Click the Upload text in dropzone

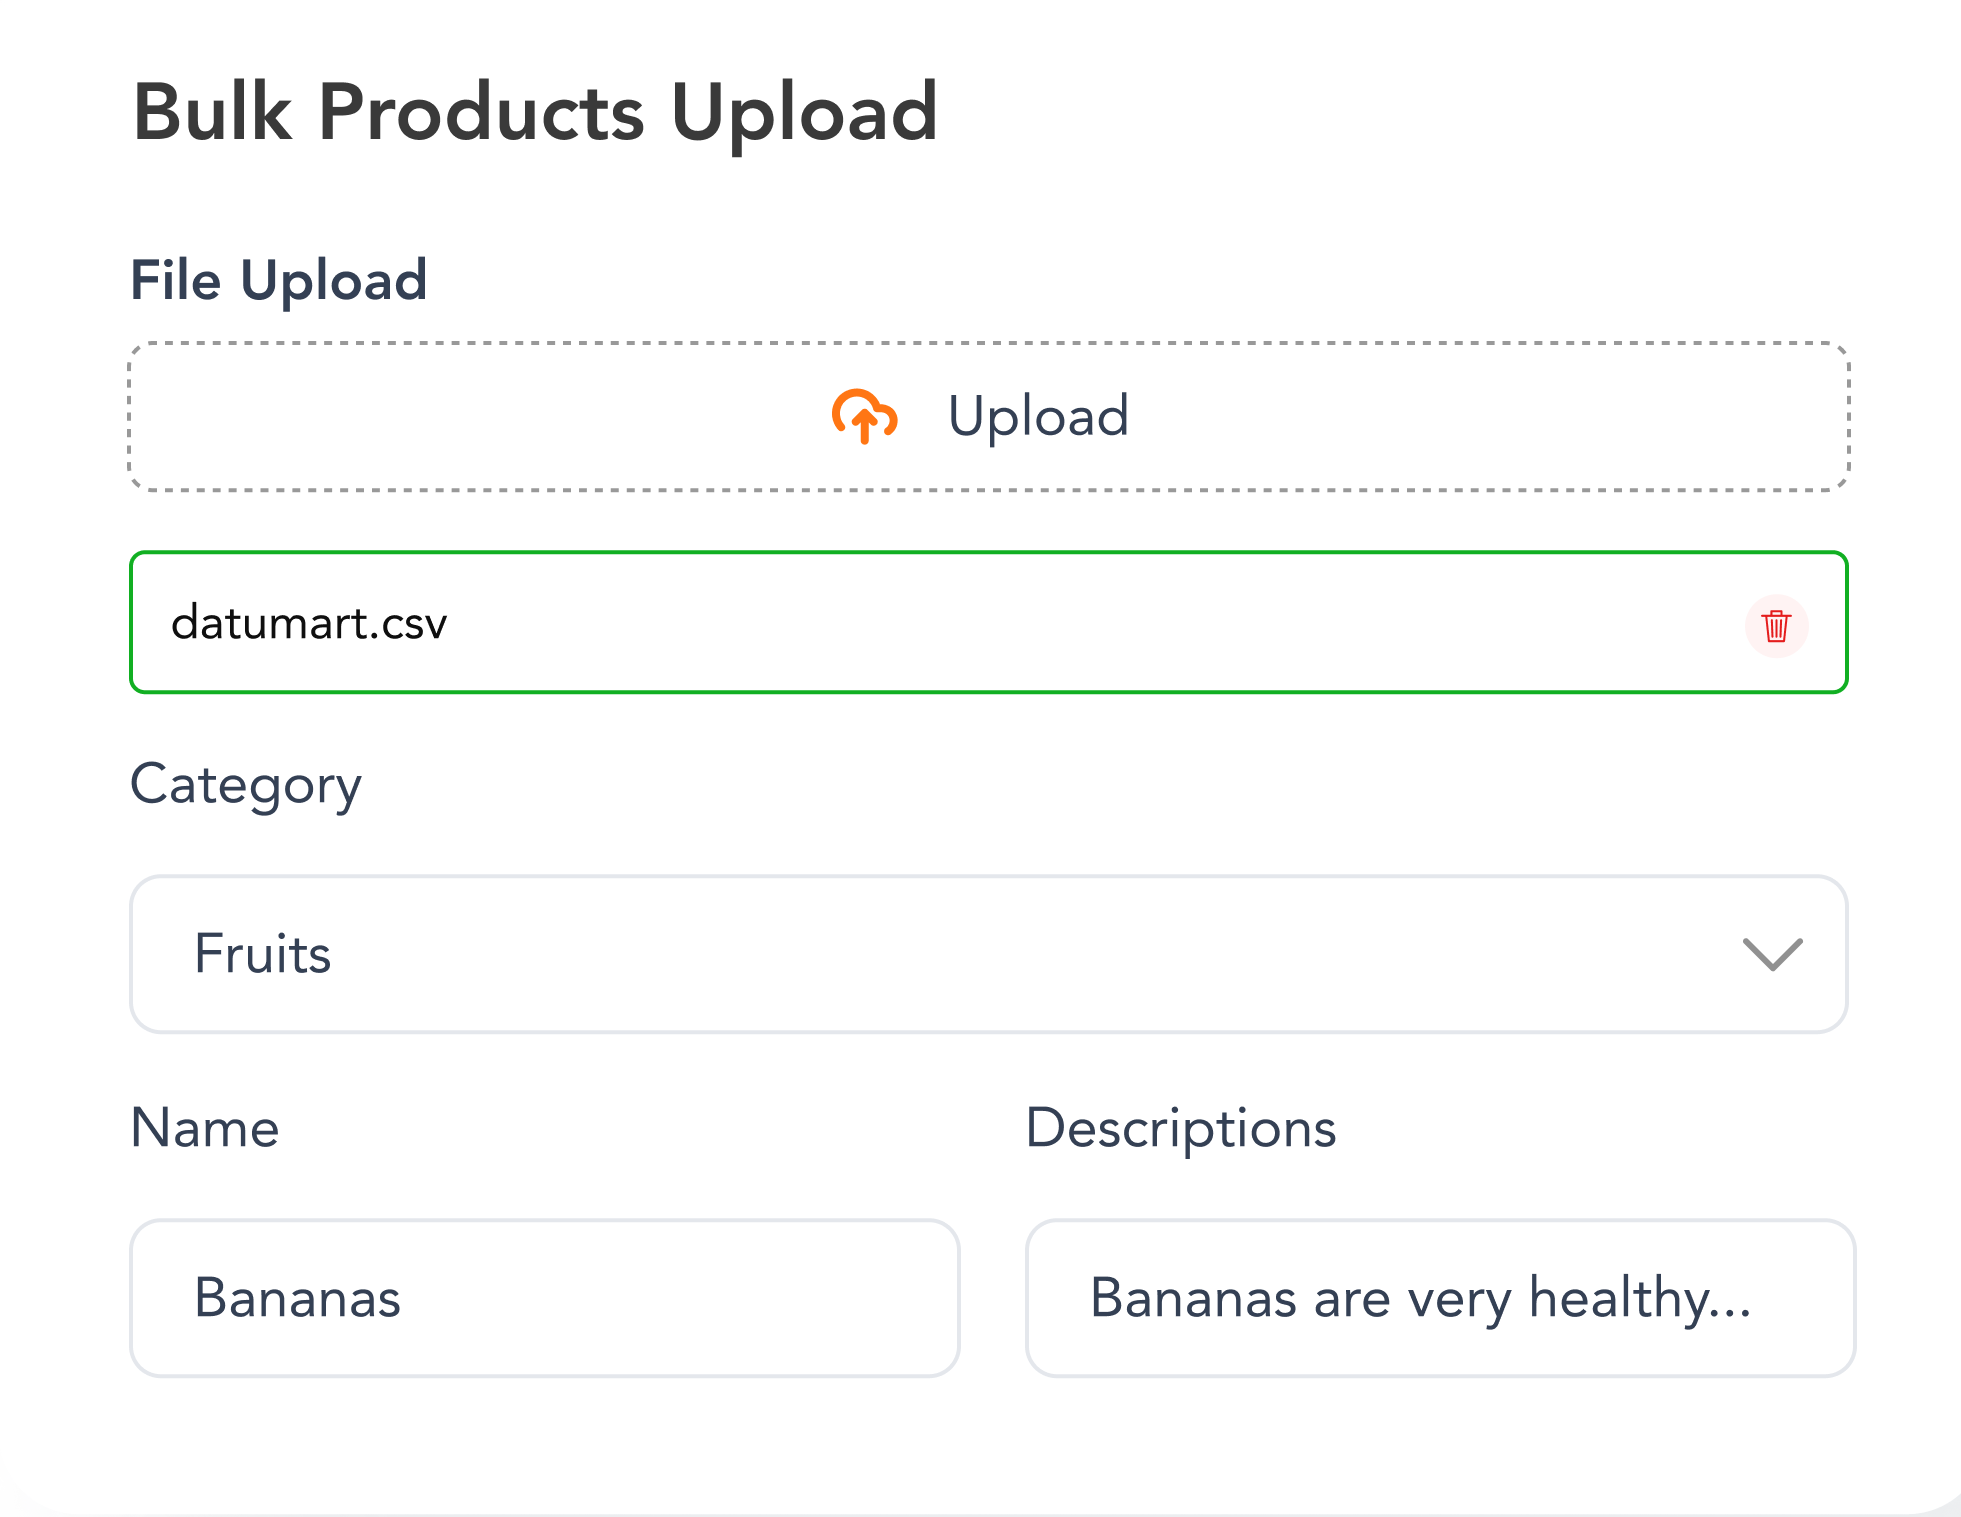click(x=1038, y=416)
